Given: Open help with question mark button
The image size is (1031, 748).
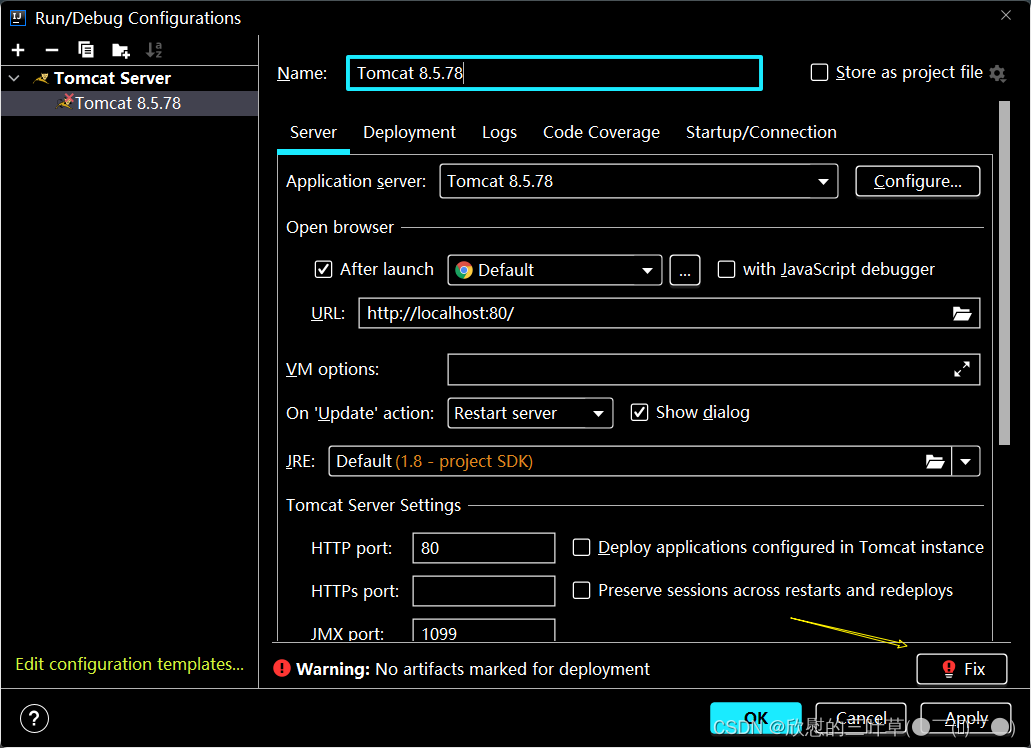Looking at the screenshot, I should [x=34, y=718].
